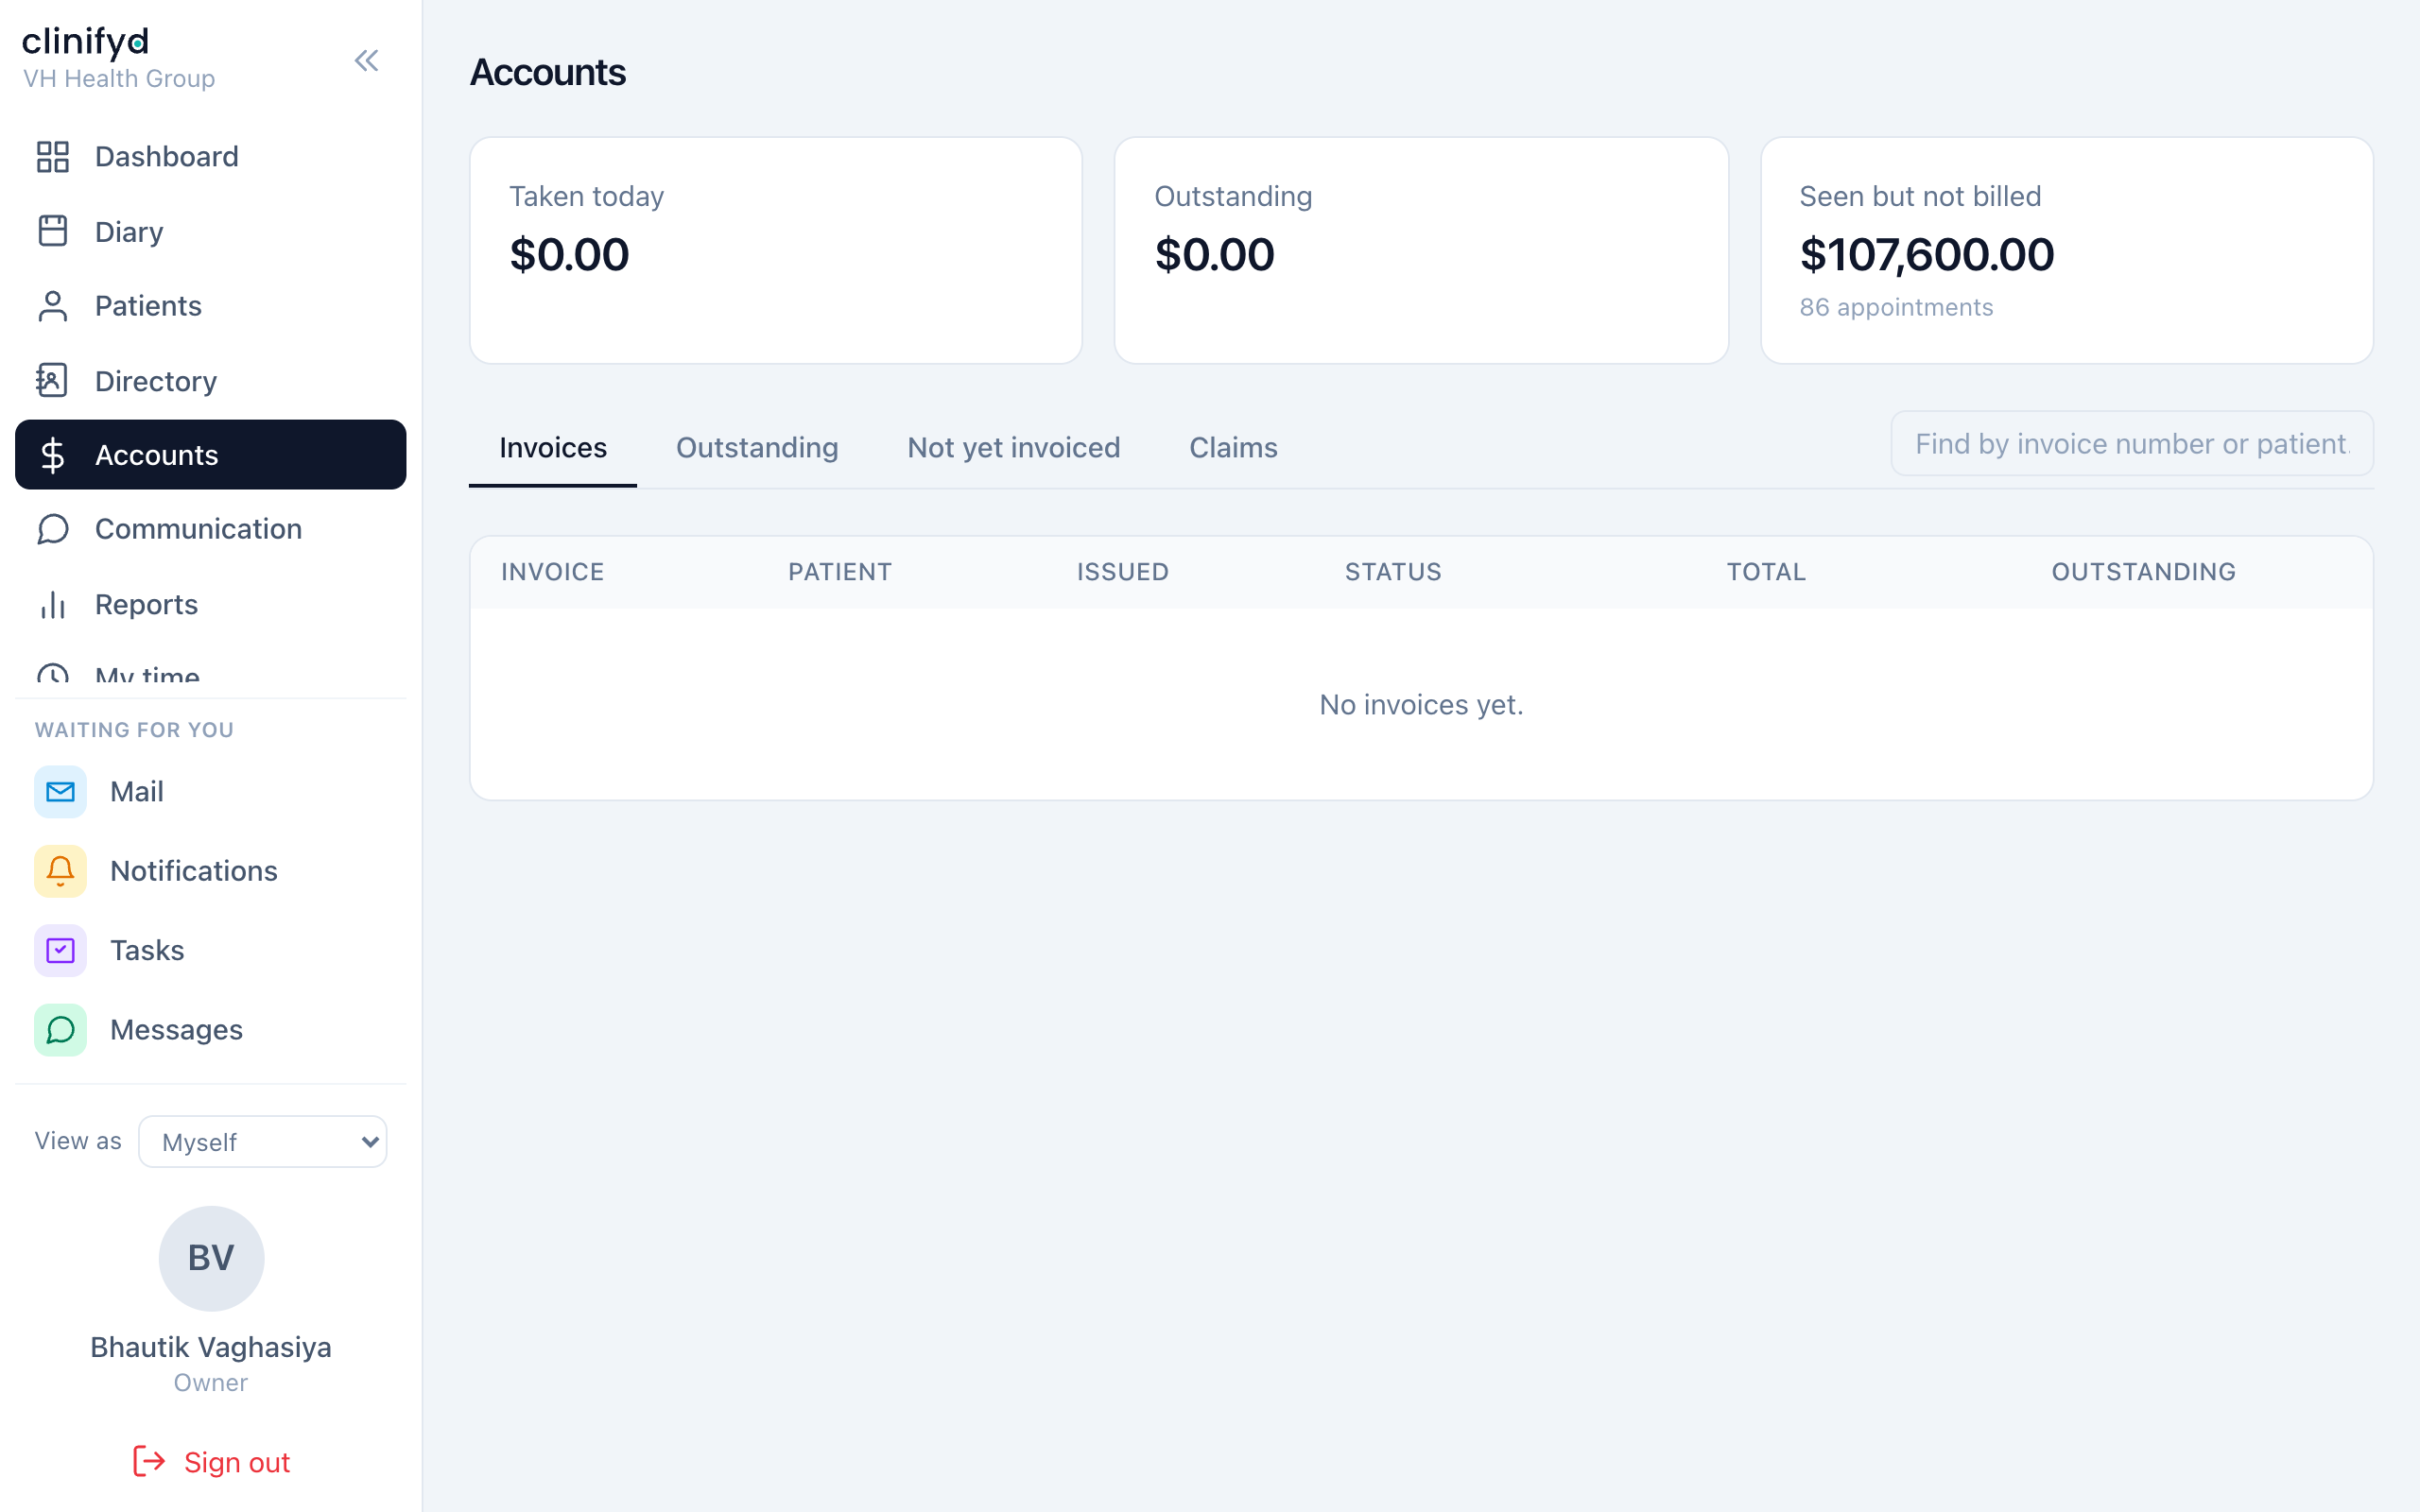Open the Dashboard grid icon
Viewport: 2420px width, 1512px height.
coord(52,157)
